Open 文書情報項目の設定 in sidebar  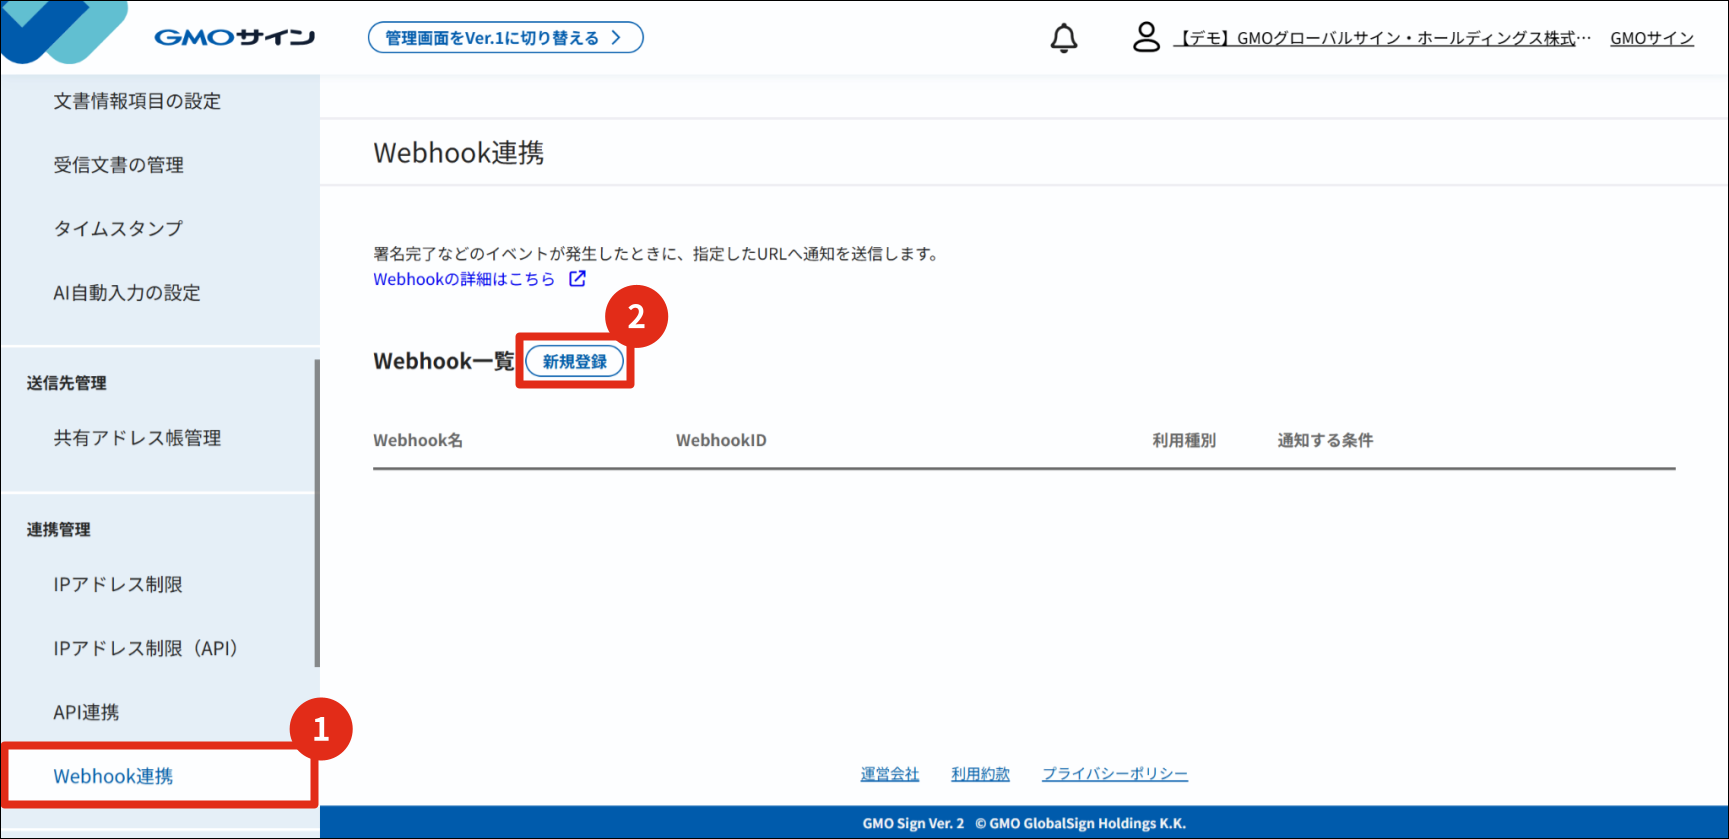[x=137, y=101]
